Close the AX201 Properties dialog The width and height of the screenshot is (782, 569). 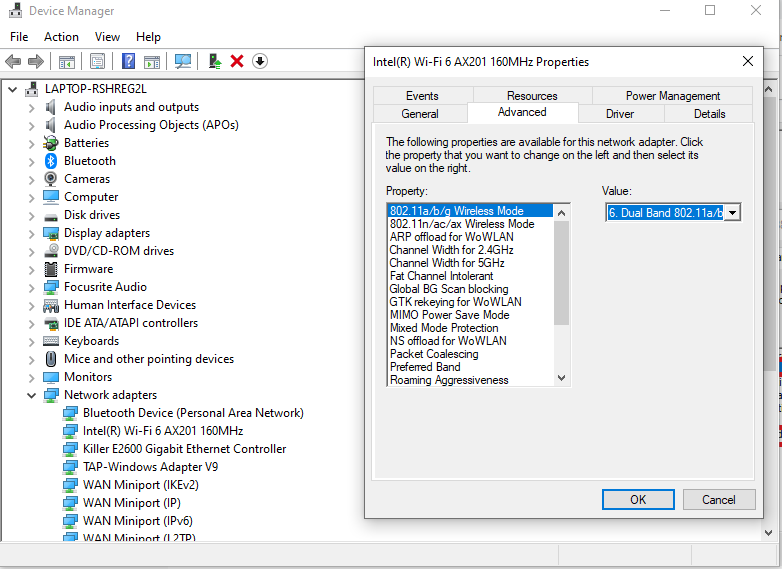click(748, 61)
